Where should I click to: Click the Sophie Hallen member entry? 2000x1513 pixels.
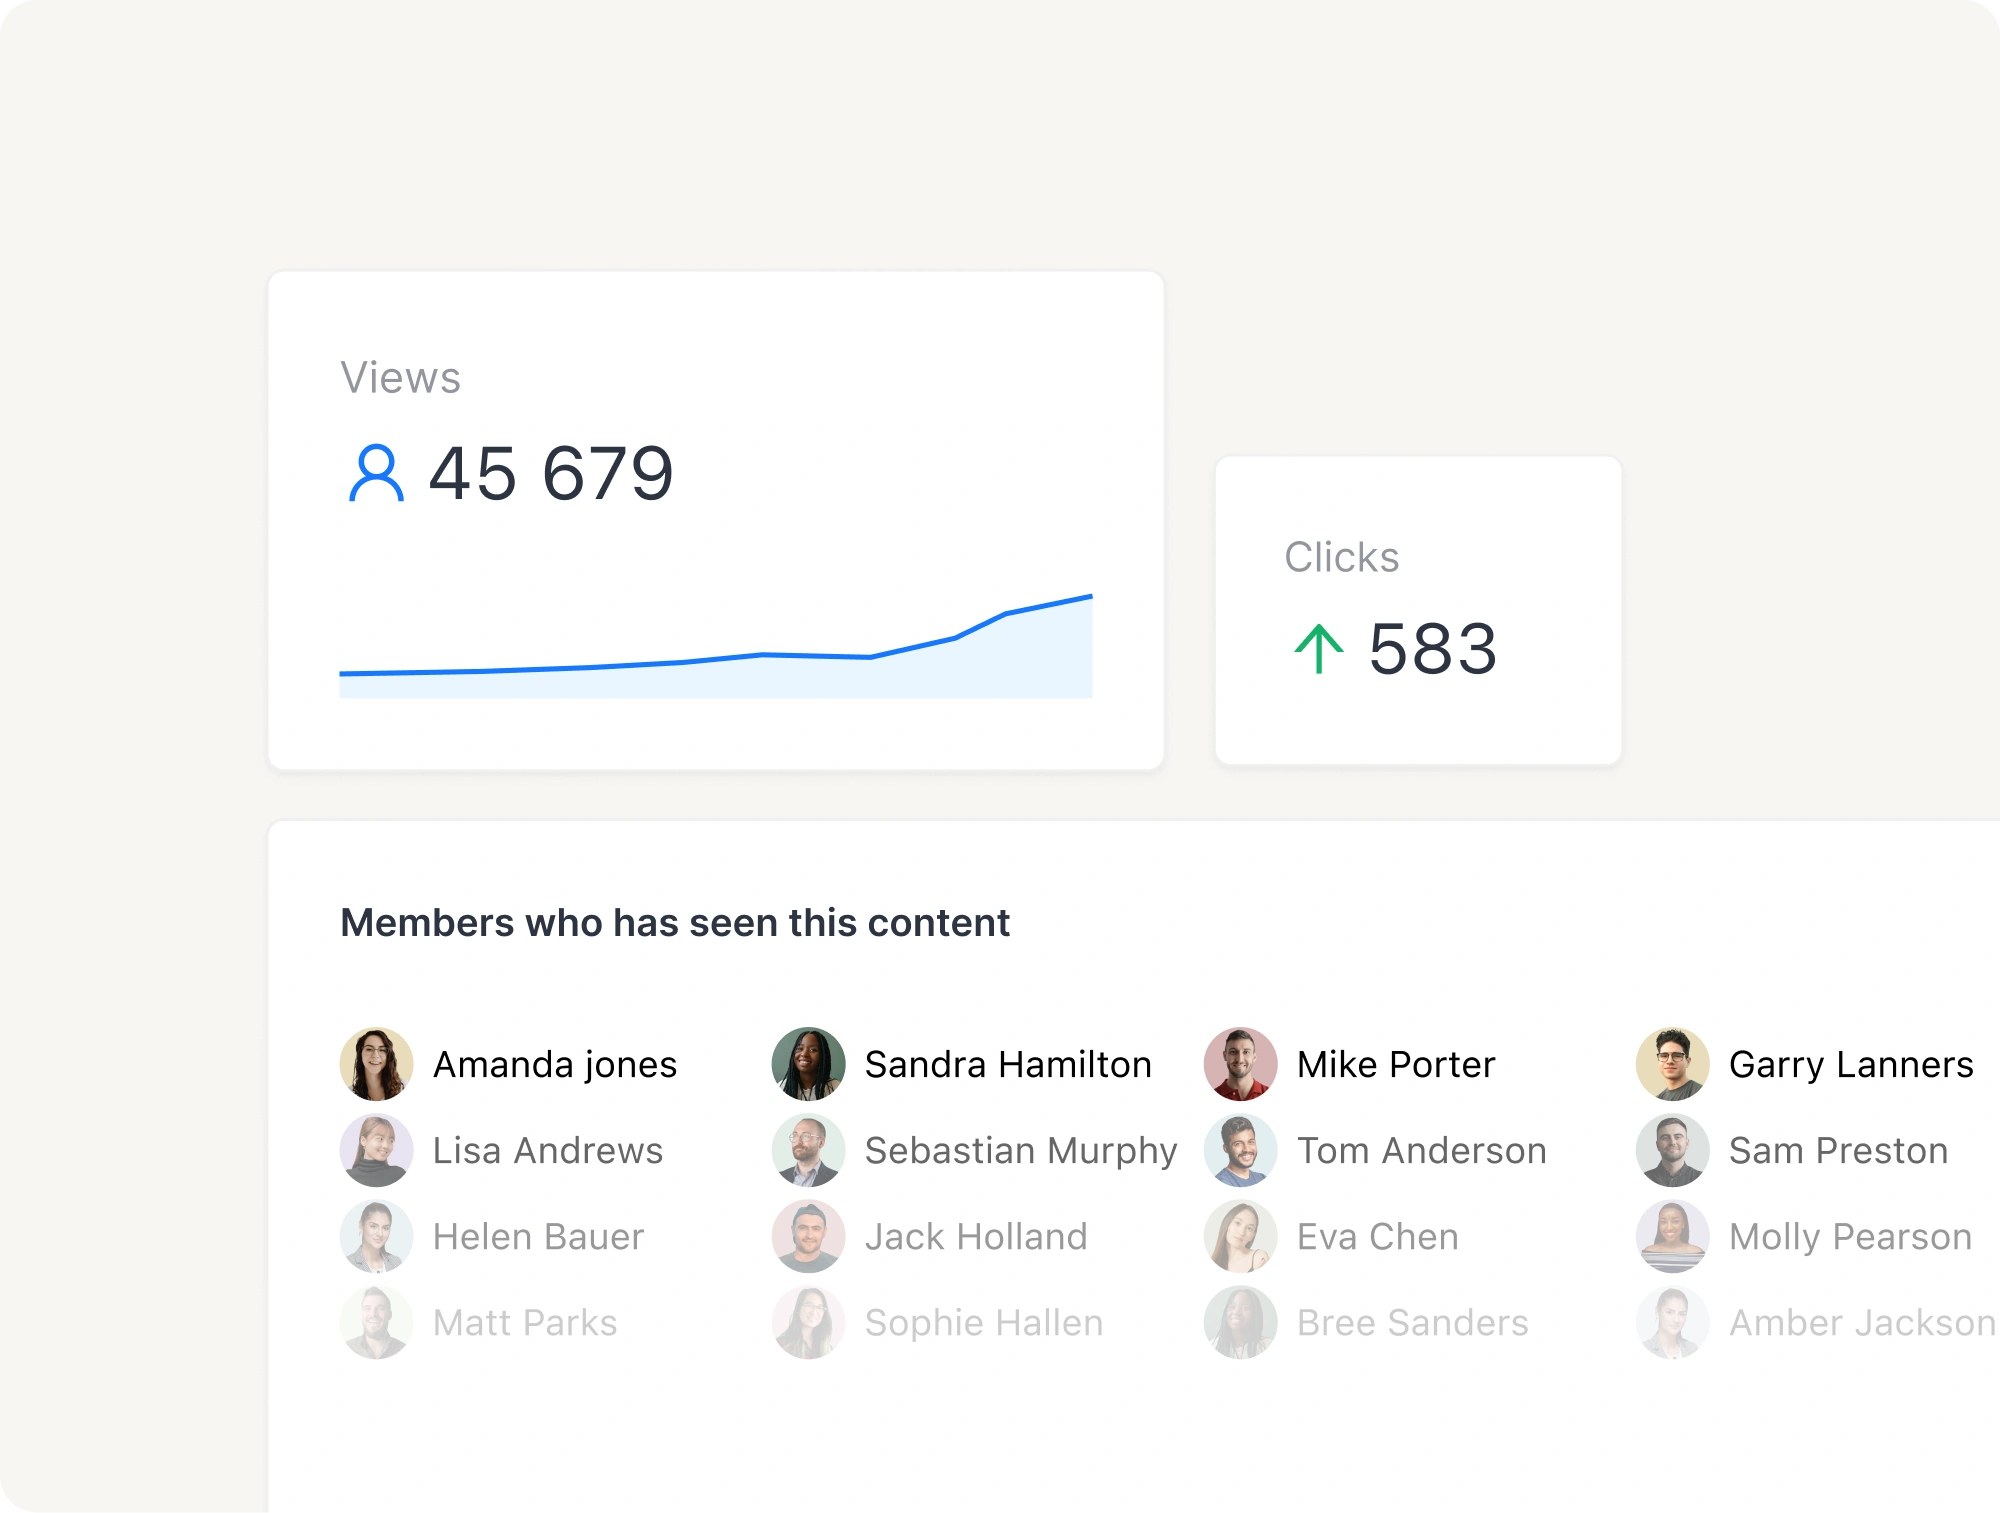[x=983, y=1323]
